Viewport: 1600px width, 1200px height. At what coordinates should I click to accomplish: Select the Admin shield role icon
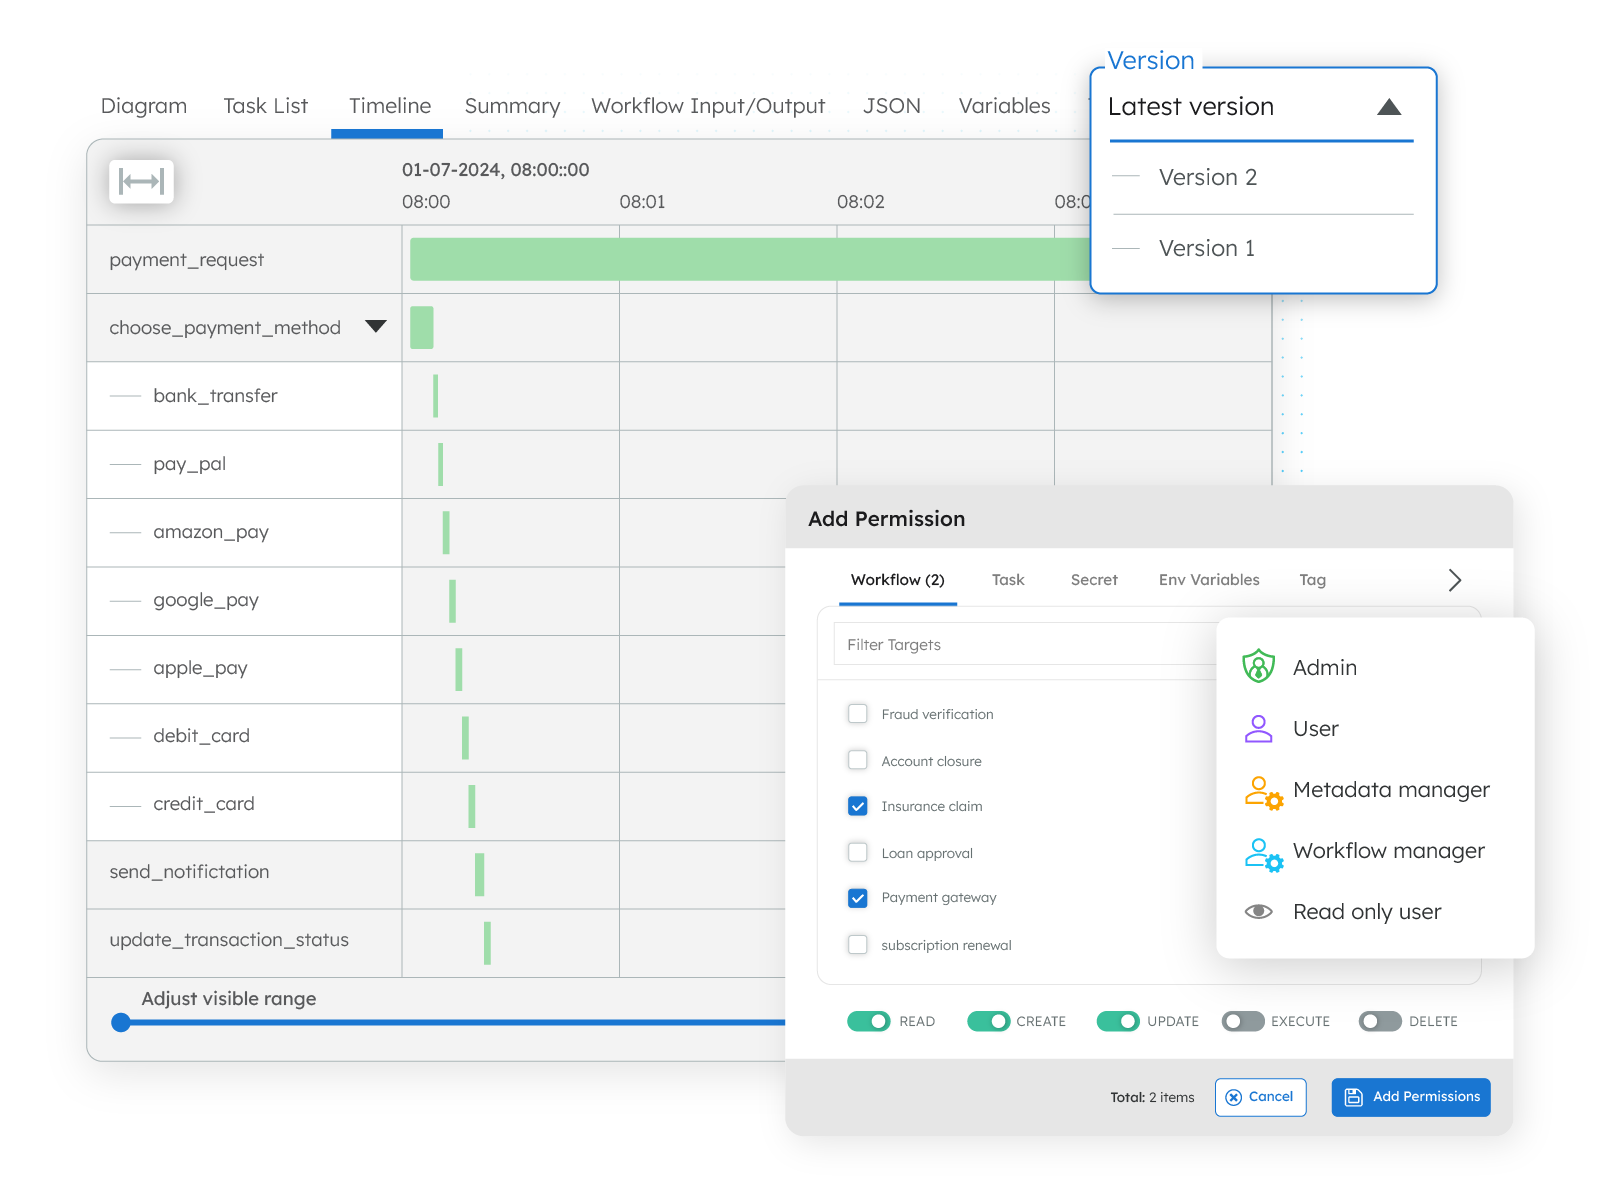1258,667
